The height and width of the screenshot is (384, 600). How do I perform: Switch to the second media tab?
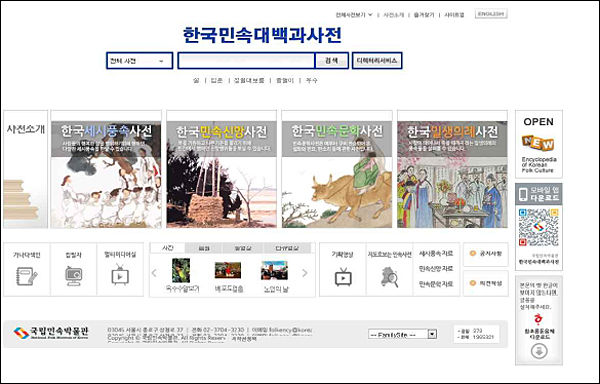[204, 248]
